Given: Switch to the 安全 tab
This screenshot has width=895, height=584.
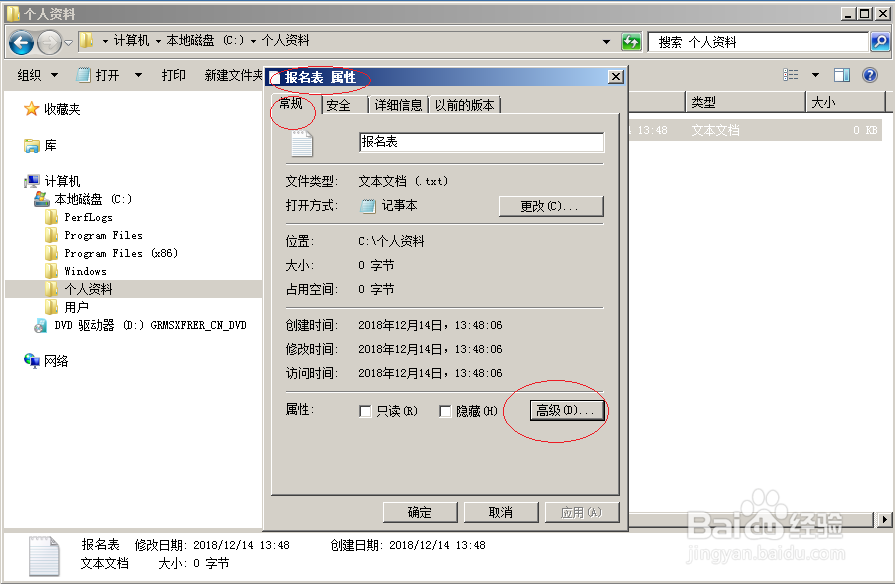Looking at the screenshot, I should point(338,105).
